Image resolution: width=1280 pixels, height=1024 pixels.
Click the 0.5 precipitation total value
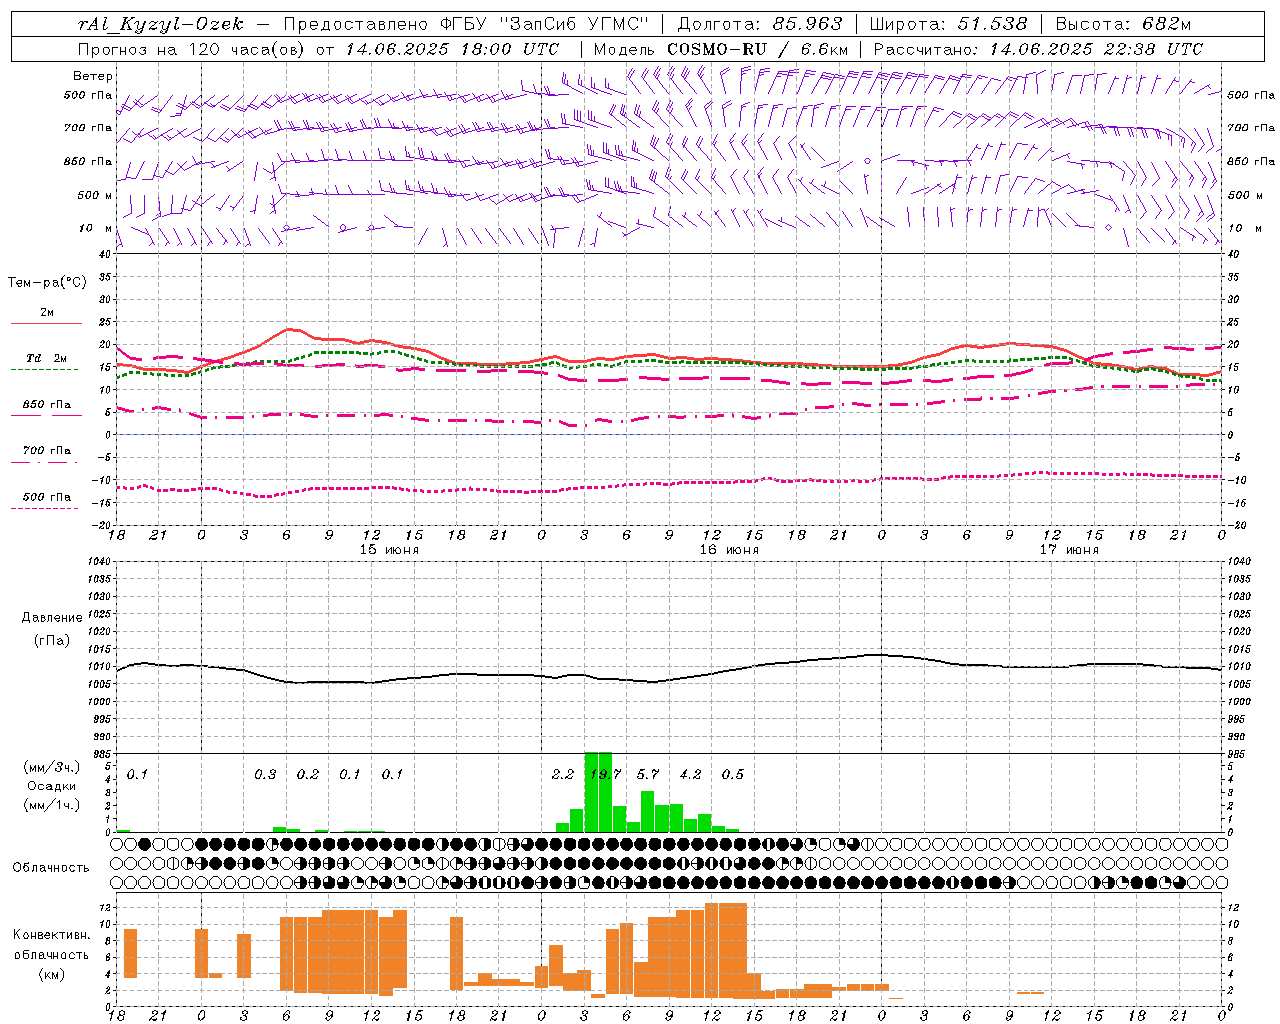733,774
